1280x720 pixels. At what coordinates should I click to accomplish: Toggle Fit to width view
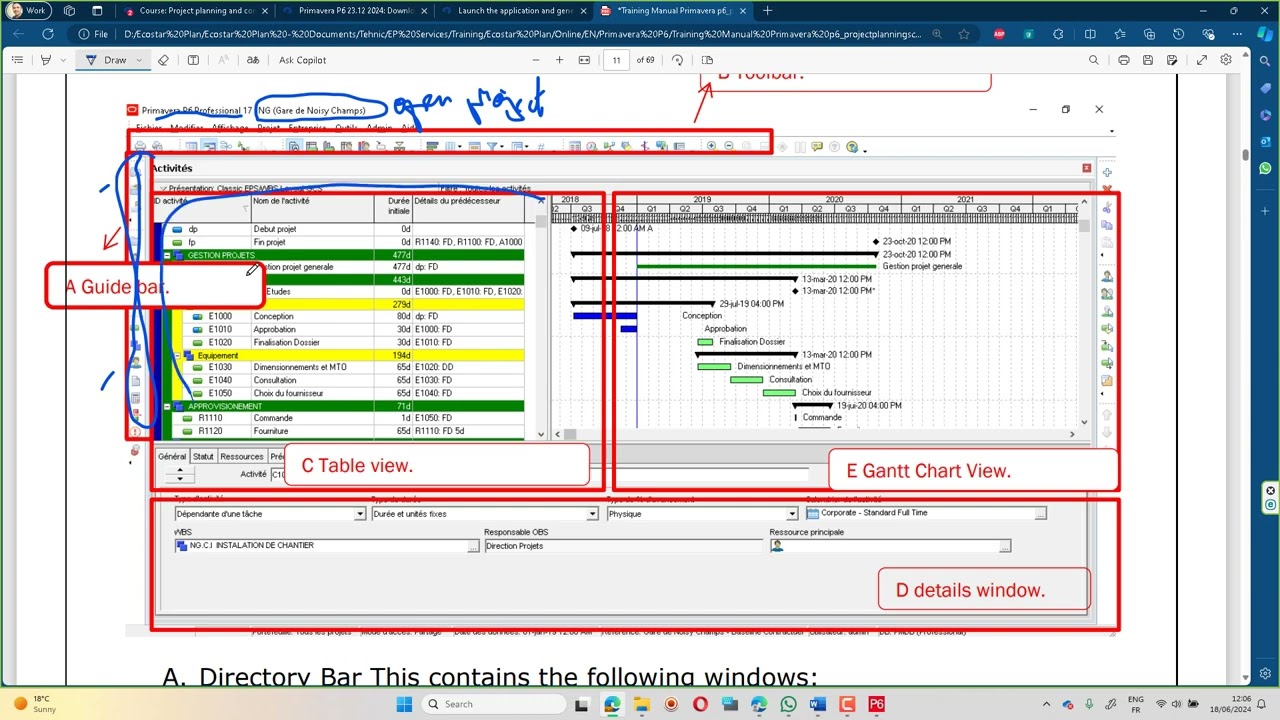(585, 60)
